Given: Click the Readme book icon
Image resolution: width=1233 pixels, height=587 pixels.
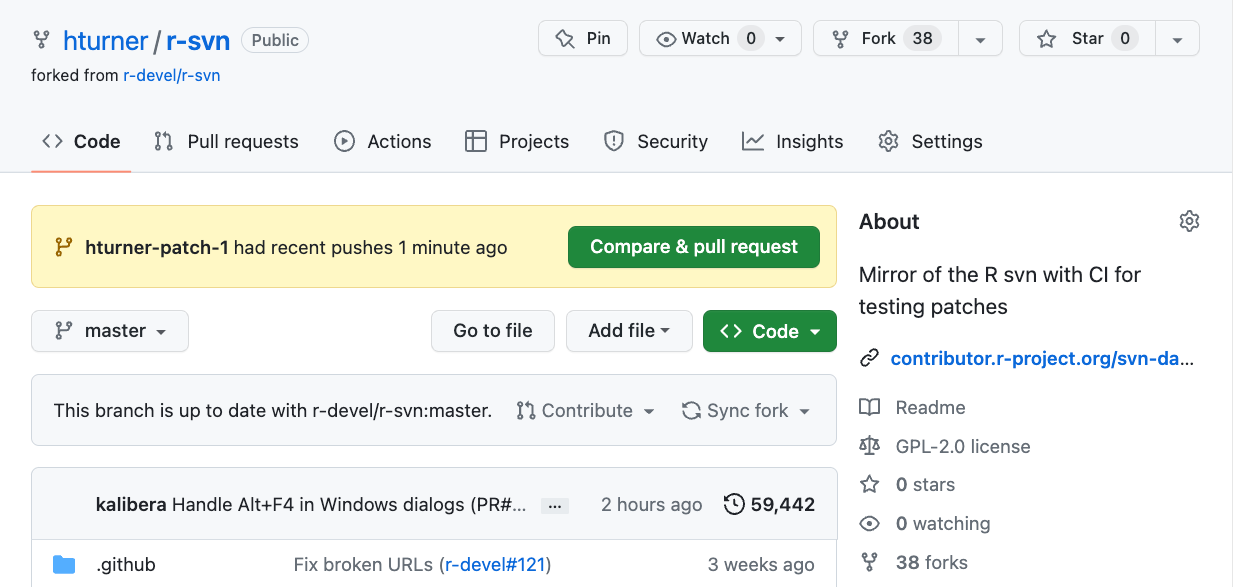Looking at the screenshot, I should (x=870, y=407).
